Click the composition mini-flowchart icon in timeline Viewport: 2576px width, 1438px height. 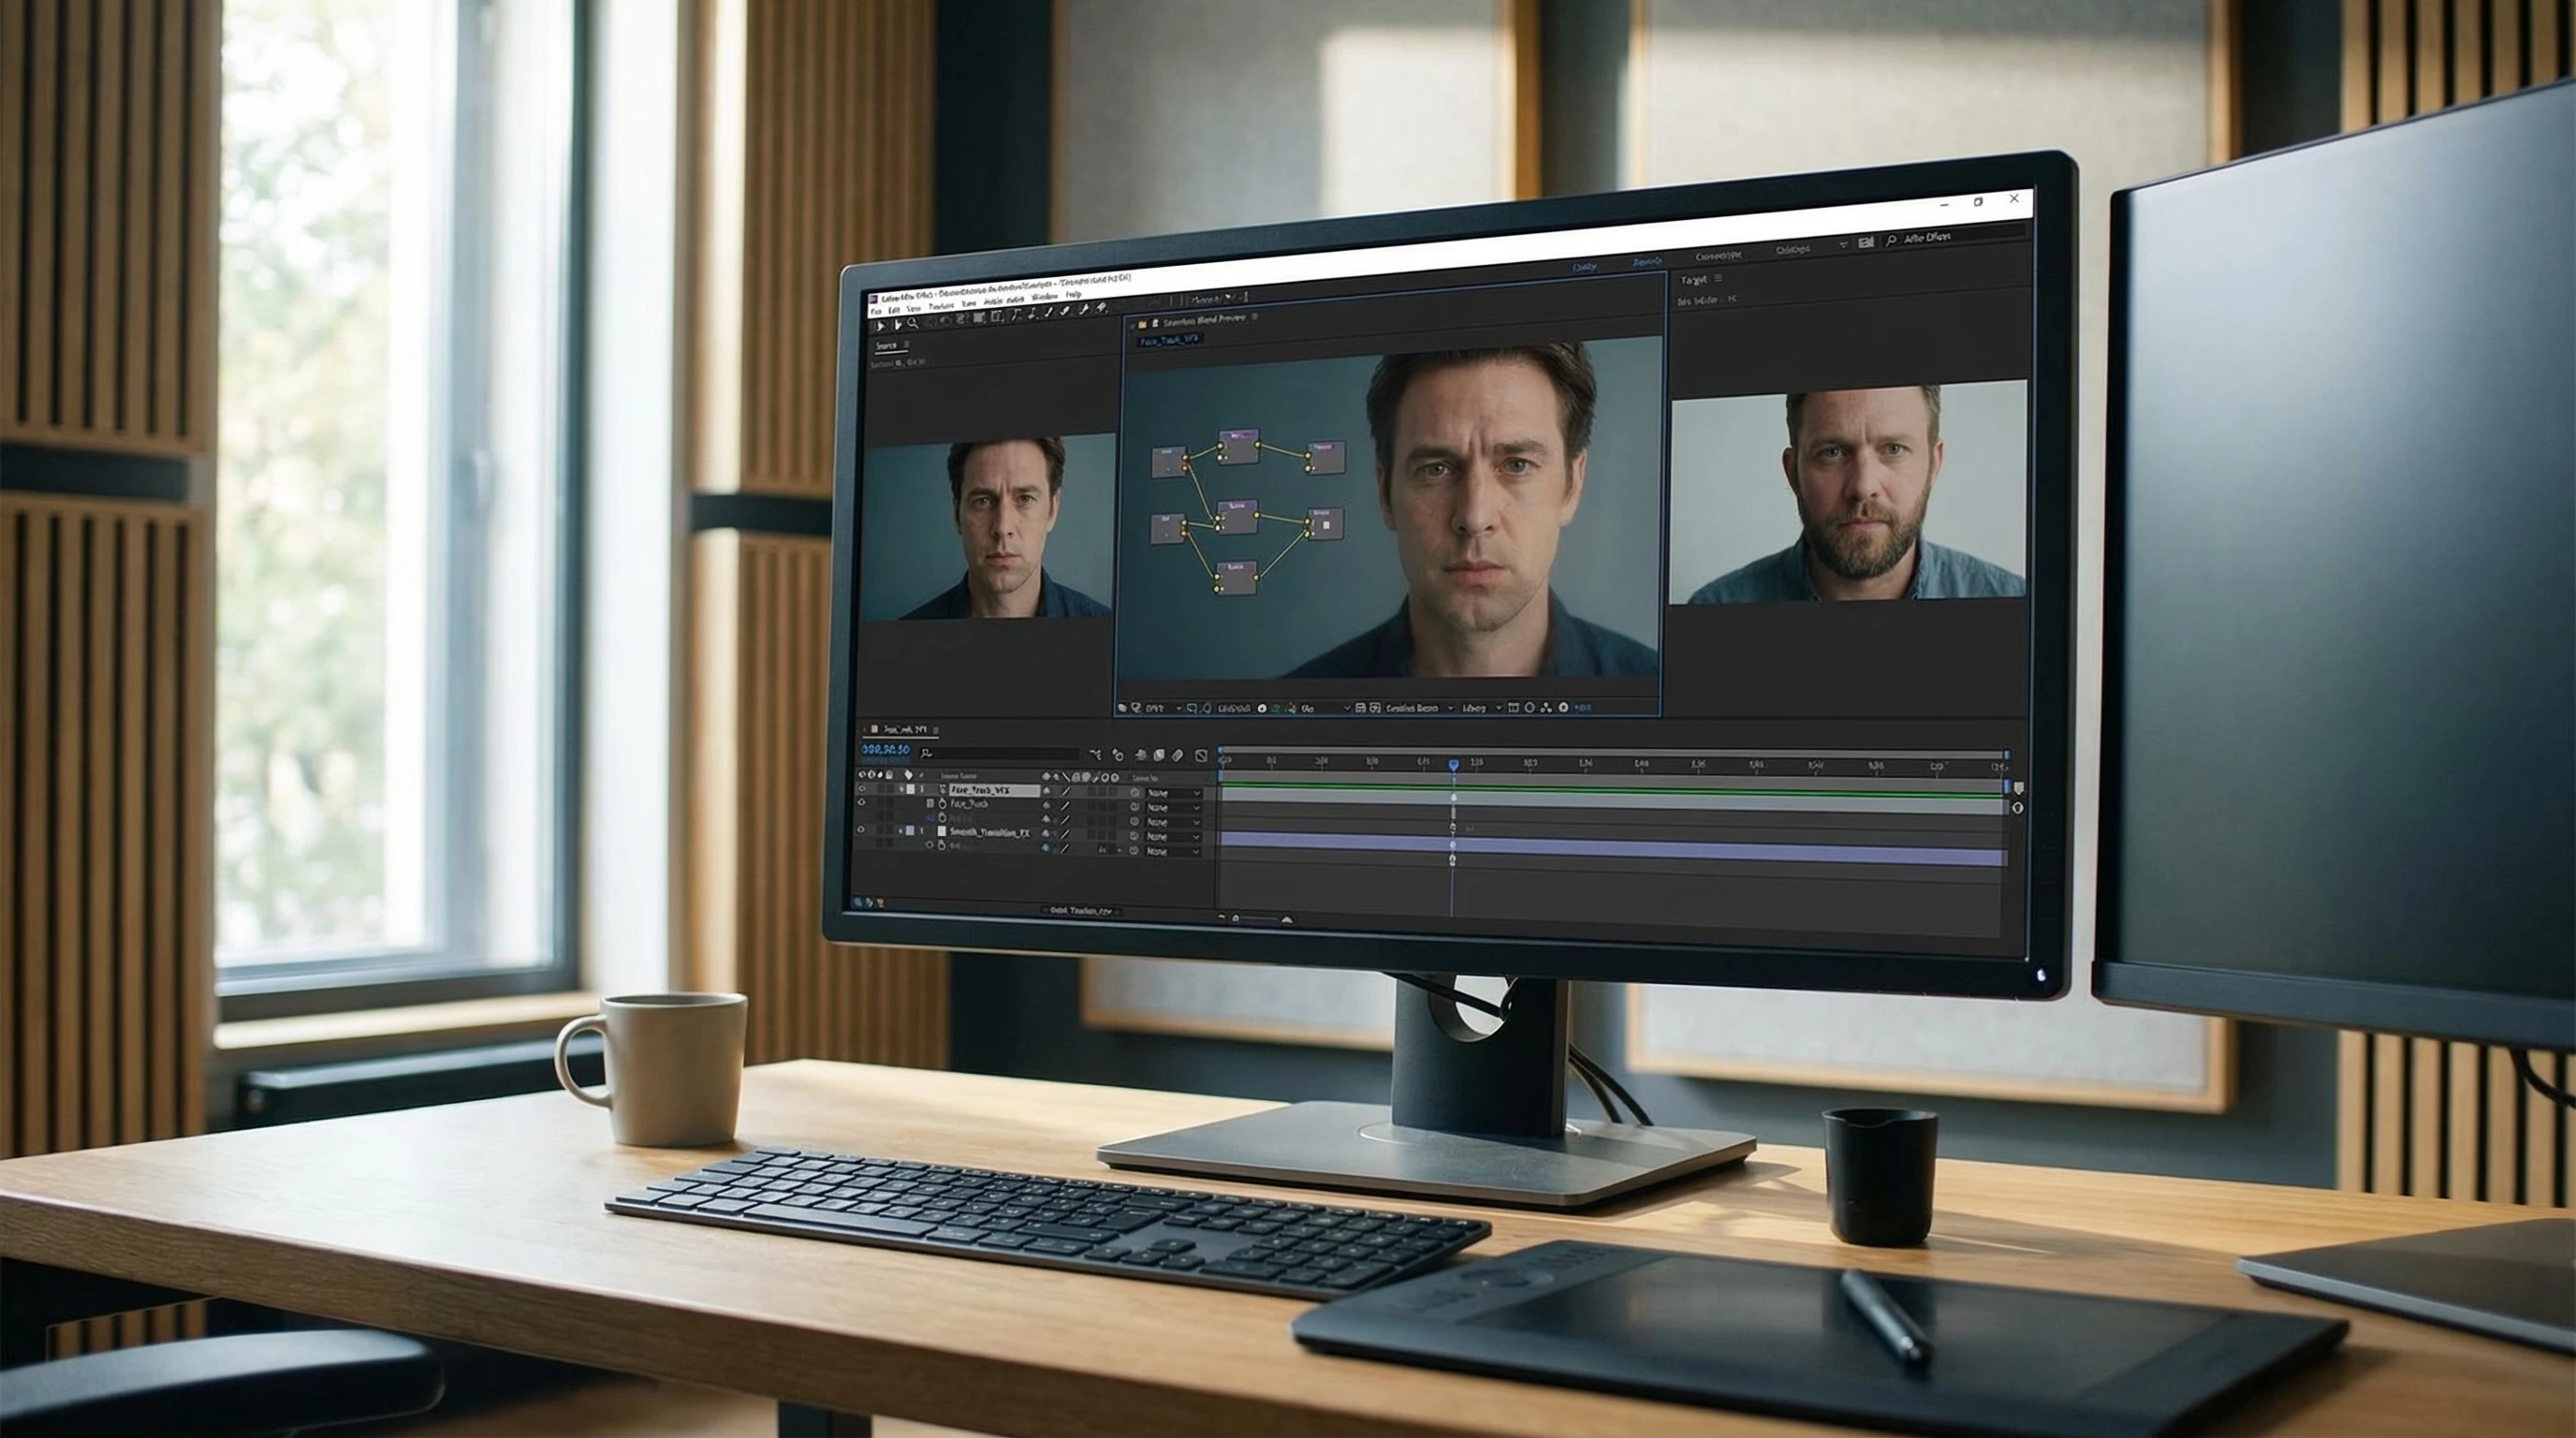click(x=1096, y=755)
